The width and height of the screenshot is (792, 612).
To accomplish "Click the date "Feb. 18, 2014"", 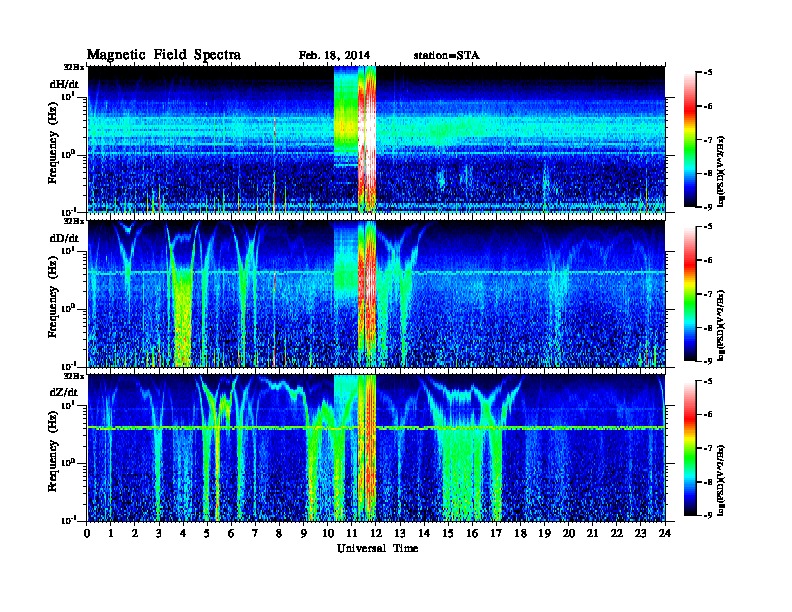I will coord(334,56).
